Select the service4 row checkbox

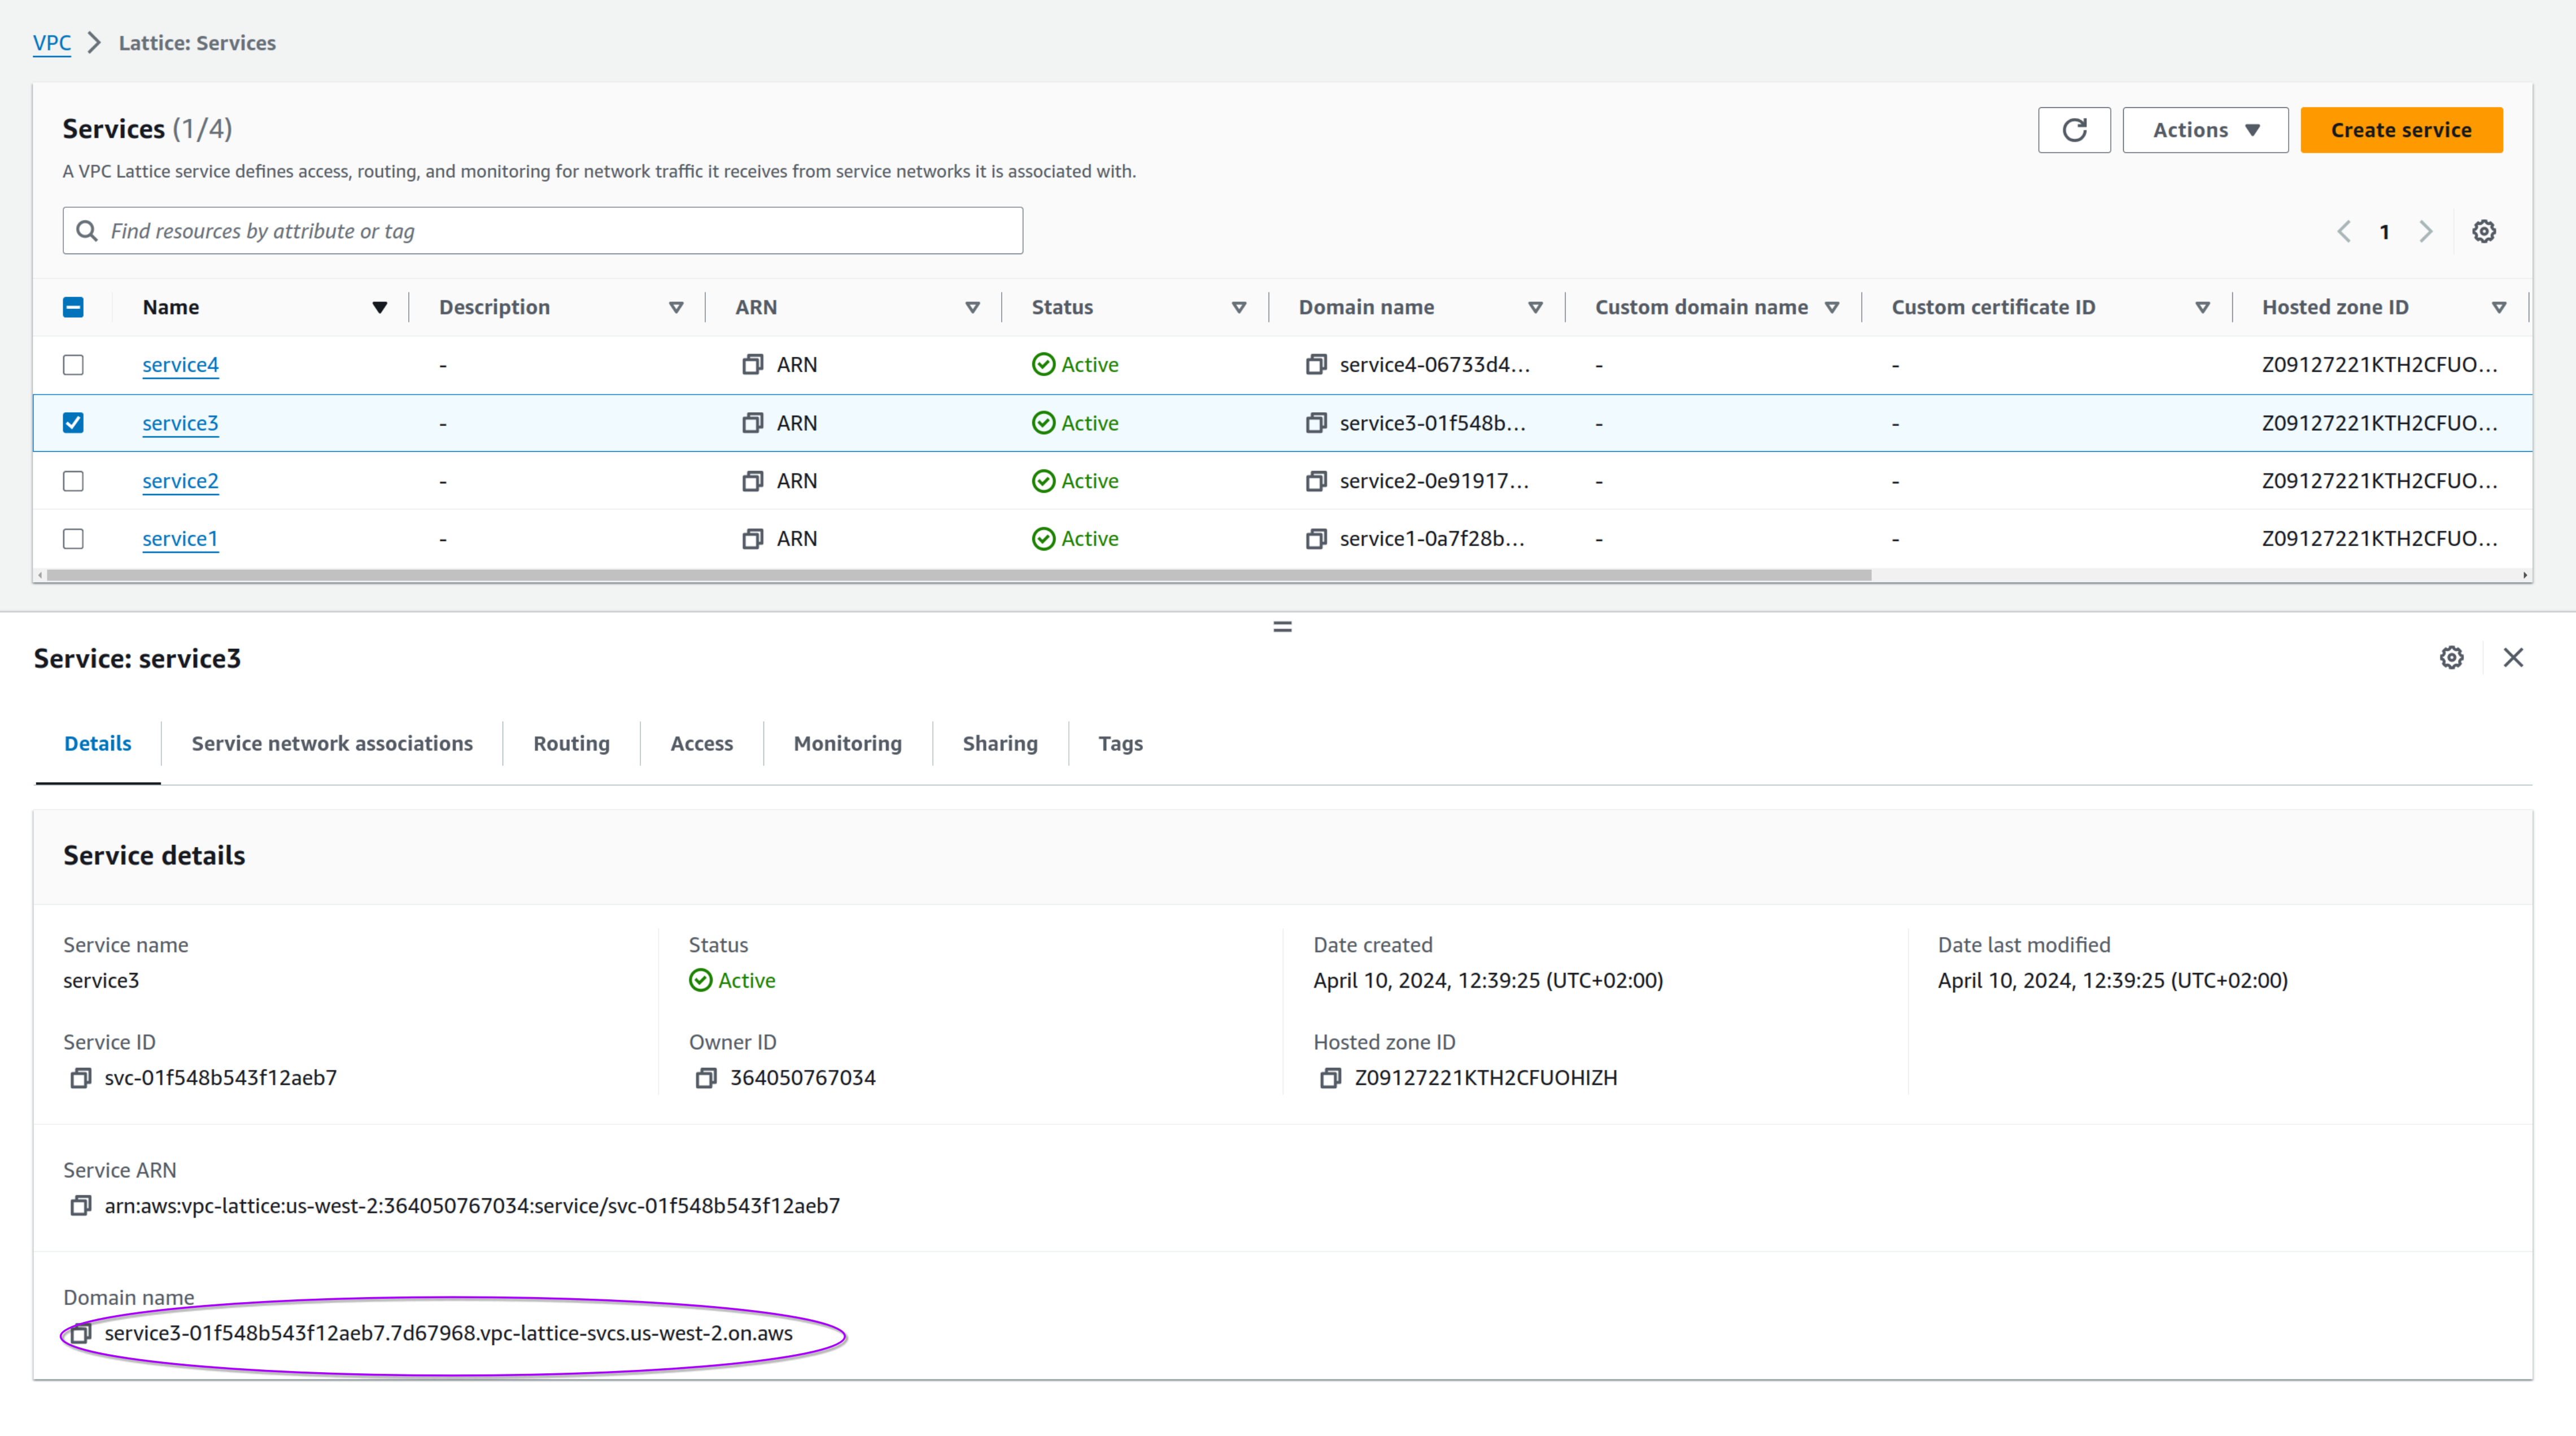click(x=73, y=365)
